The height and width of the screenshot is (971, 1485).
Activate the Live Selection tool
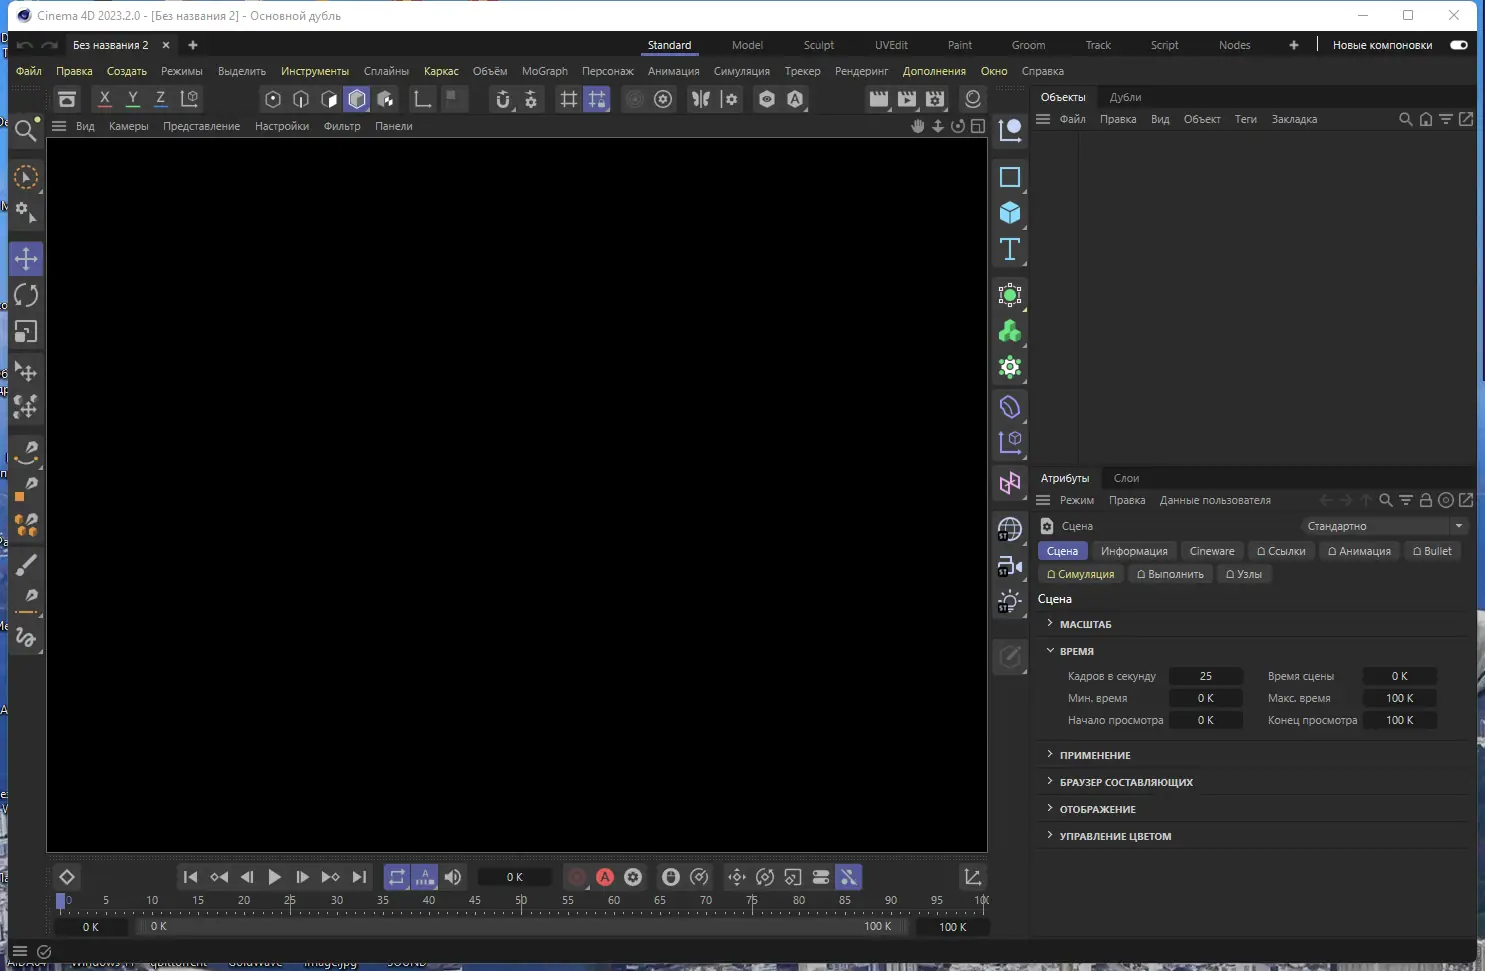point(26,178)
